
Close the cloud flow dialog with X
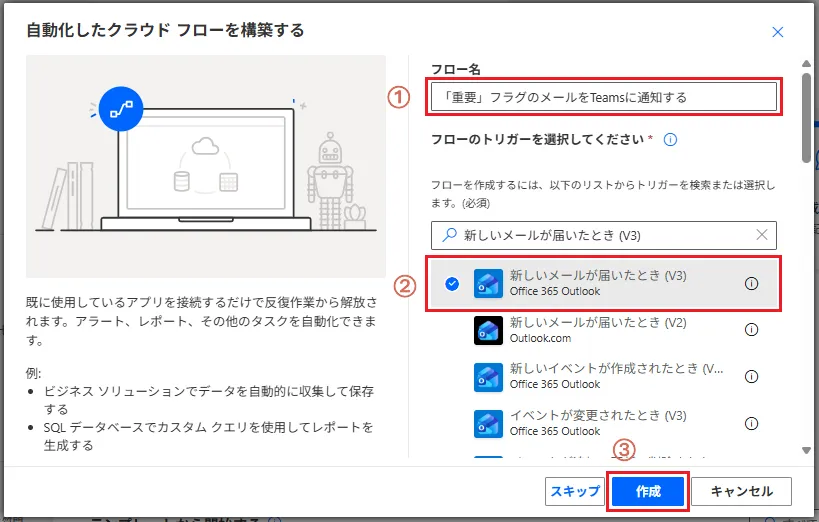point(777,32)
